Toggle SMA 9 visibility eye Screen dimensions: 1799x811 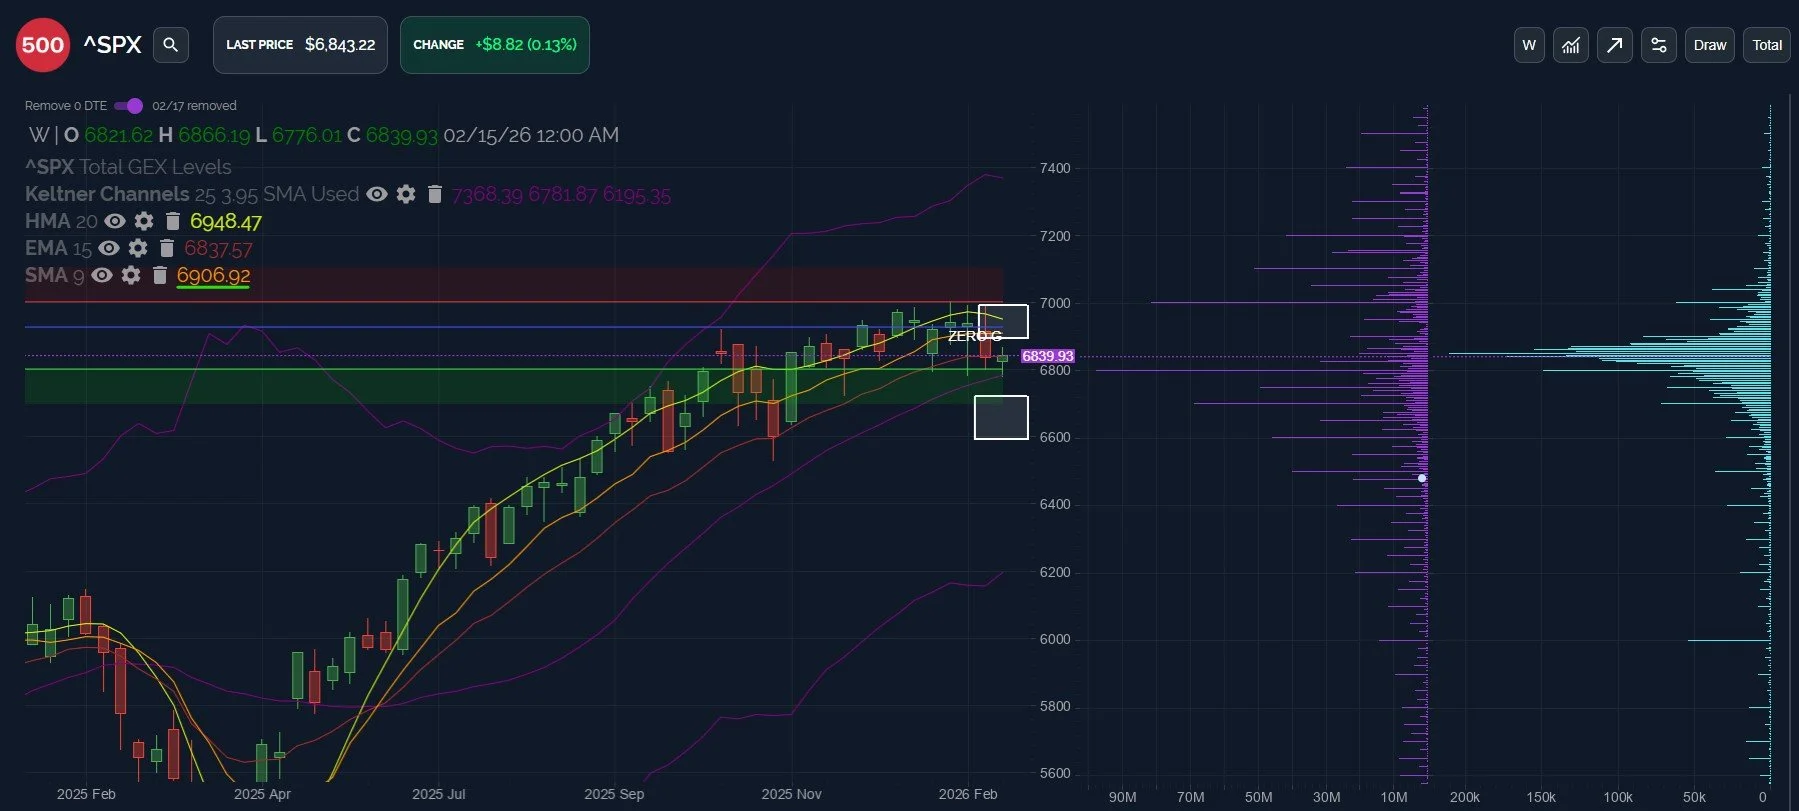[x=102, y=275]
